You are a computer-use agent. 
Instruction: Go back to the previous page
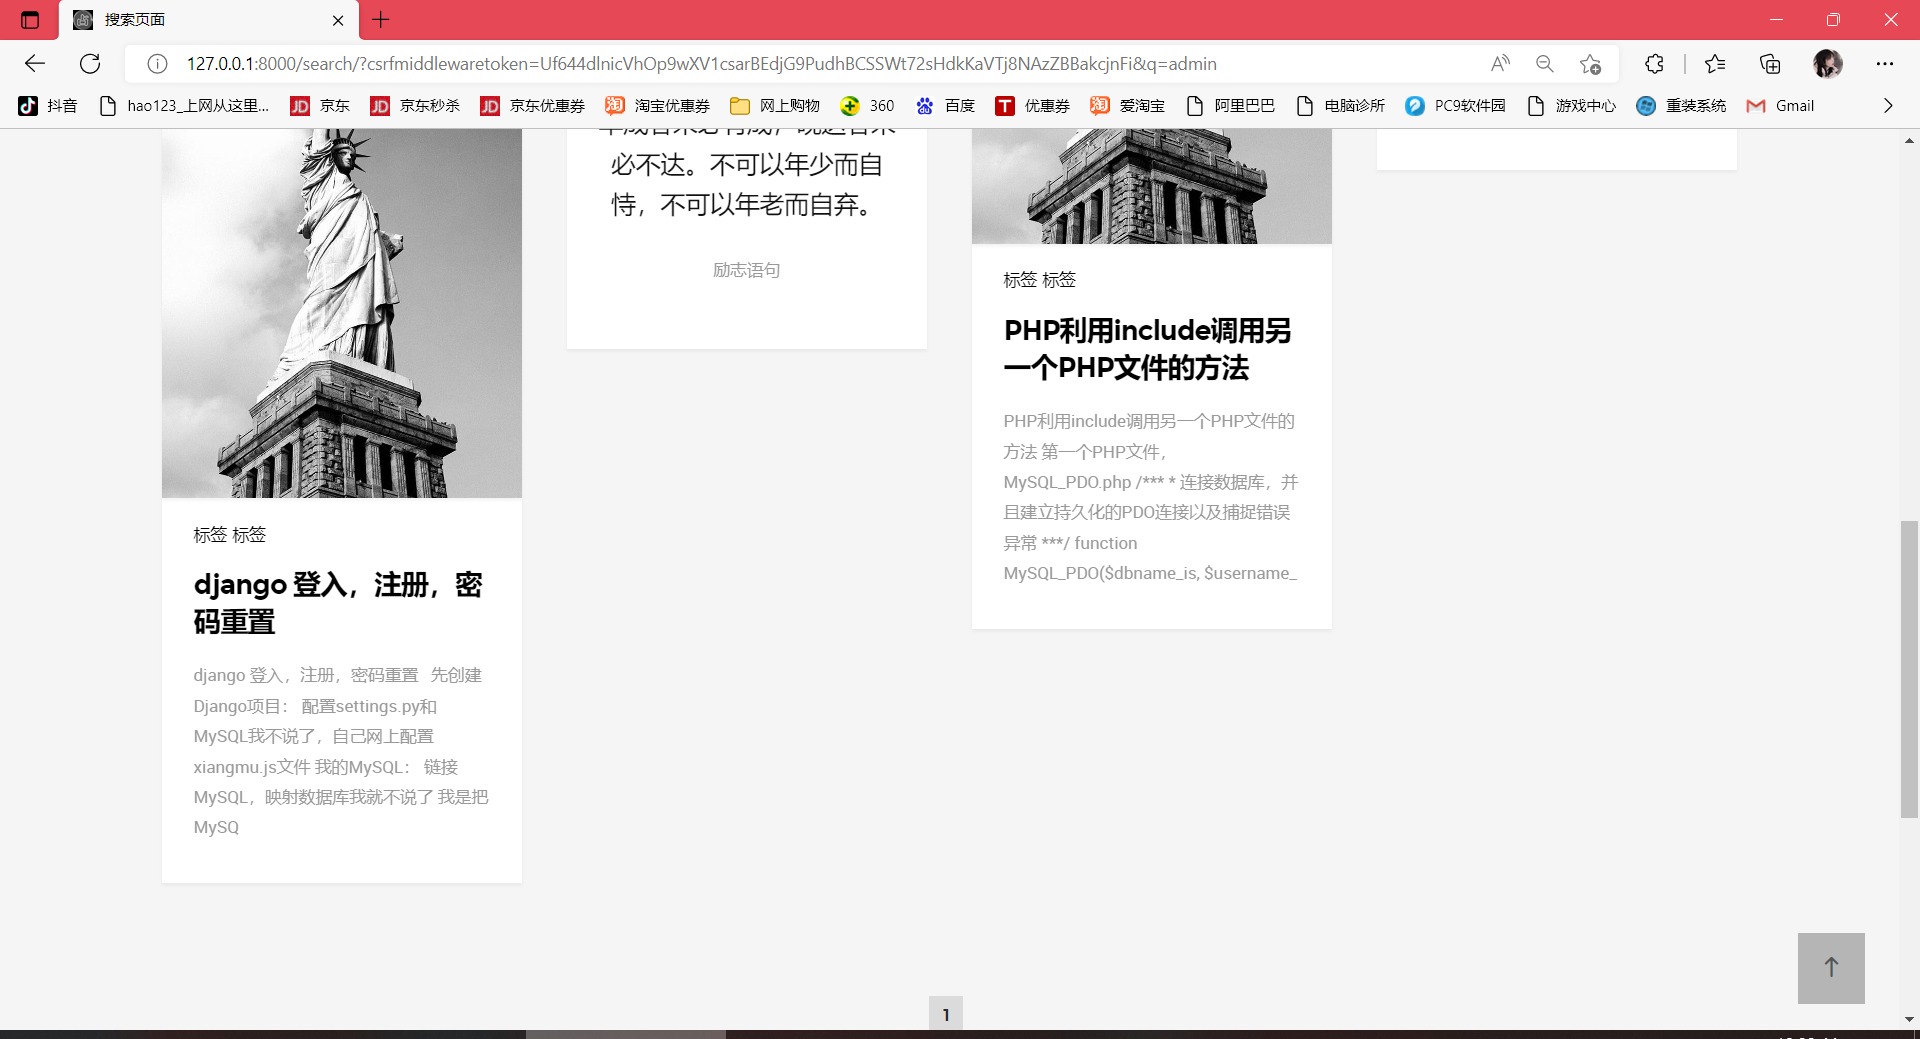tap(35, 64)
